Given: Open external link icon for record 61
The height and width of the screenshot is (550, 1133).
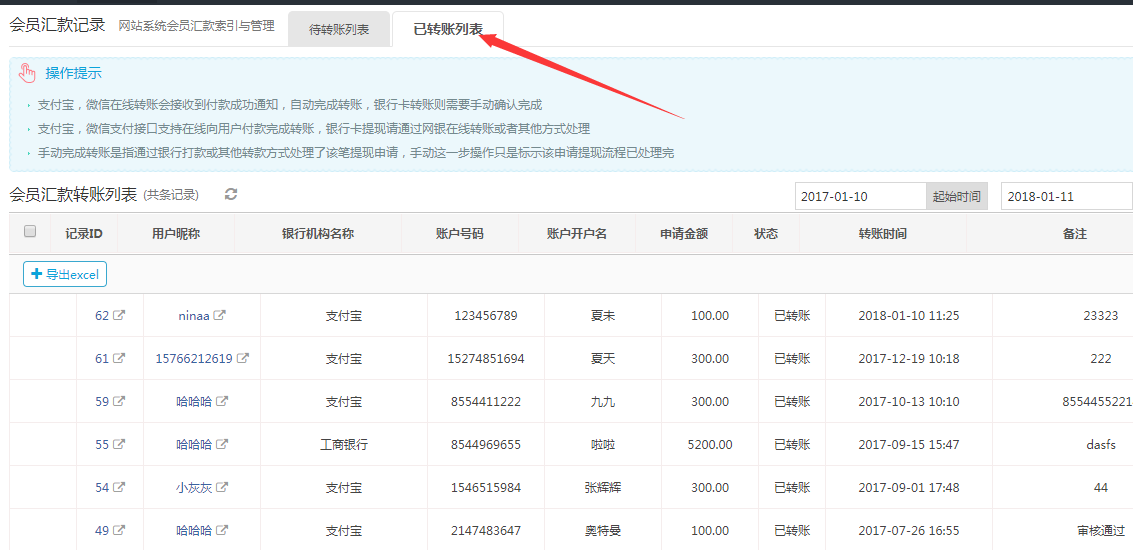Looking at the screenshot, I should (x=119, y=359).
